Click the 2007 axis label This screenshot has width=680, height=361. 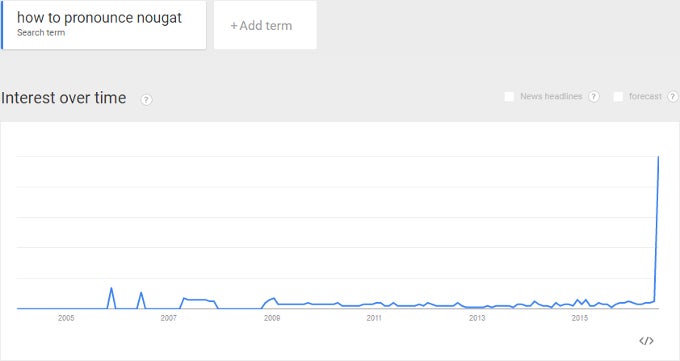[x=169, y=318]
